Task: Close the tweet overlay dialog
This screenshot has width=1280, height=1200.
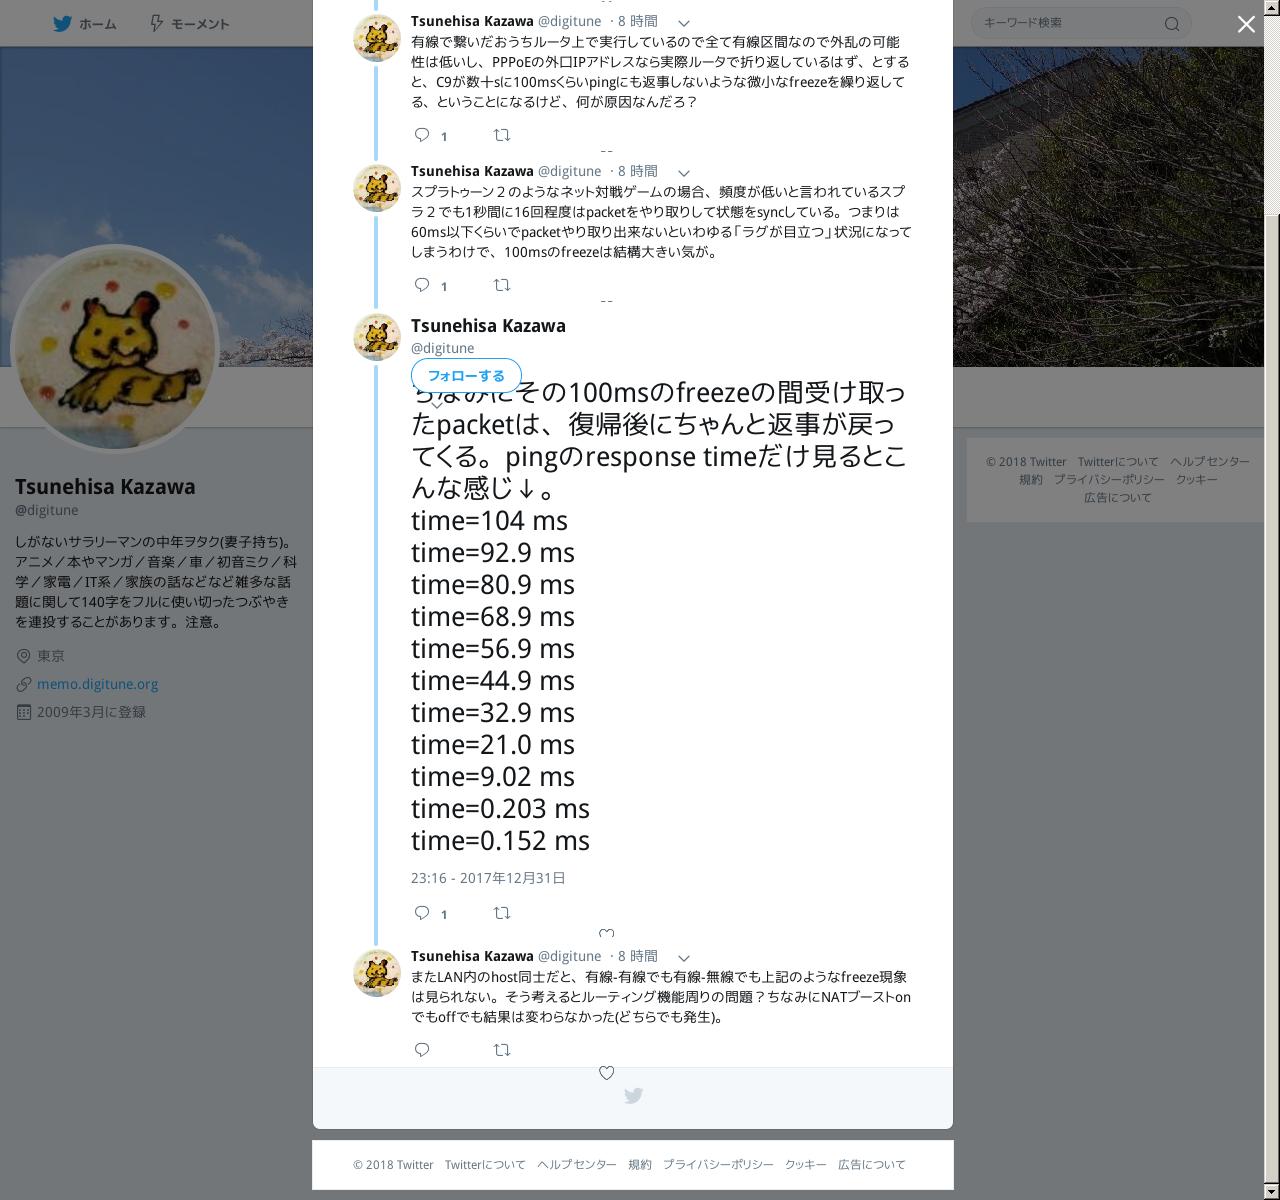Action: pyautogui.click(x=1246, y=24)
